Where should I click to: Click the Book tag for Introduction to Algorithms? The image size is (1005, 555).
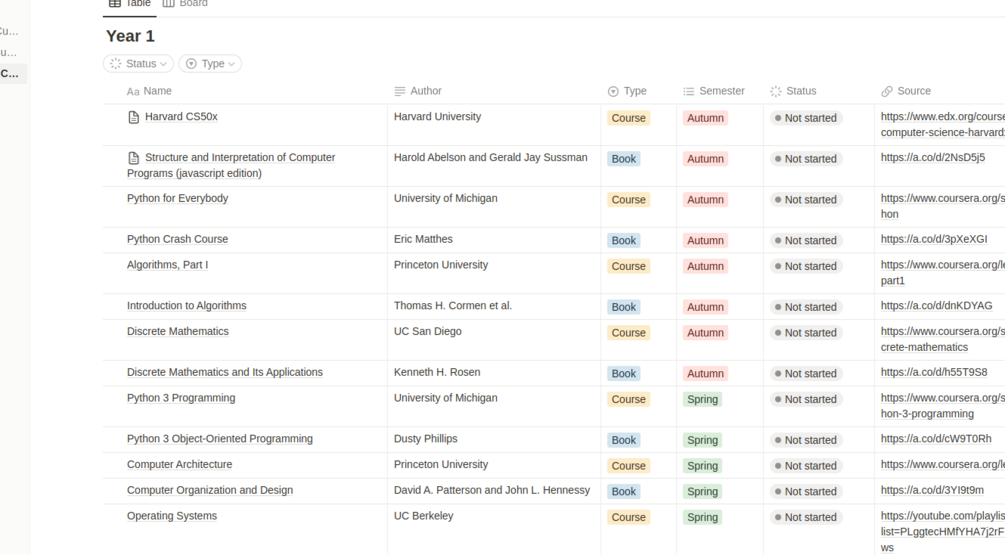tap(623, 307)
